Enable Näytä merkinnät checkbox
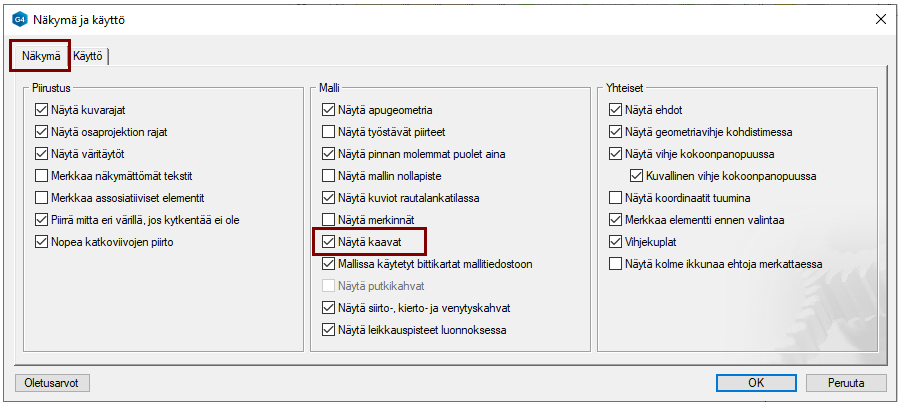The image size is (900, 406). (329, 220)
